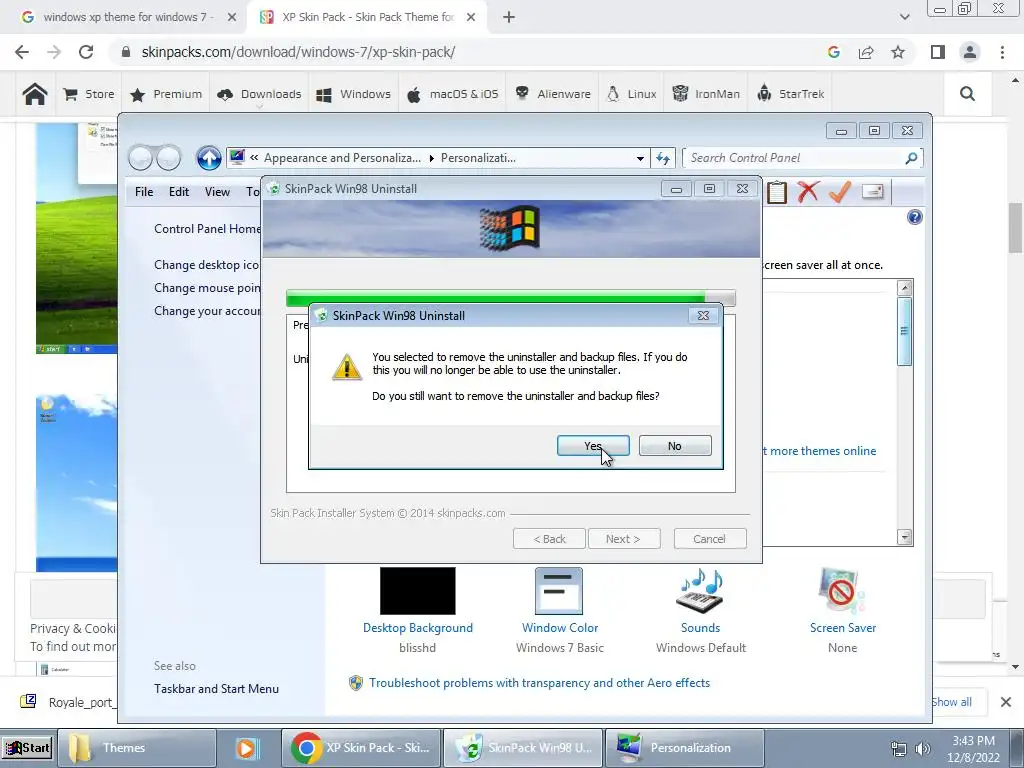Screen dimensions: 1024x768
Task: Open the Downloads menu
Action: pyautogui.click(x=259, y=94)
